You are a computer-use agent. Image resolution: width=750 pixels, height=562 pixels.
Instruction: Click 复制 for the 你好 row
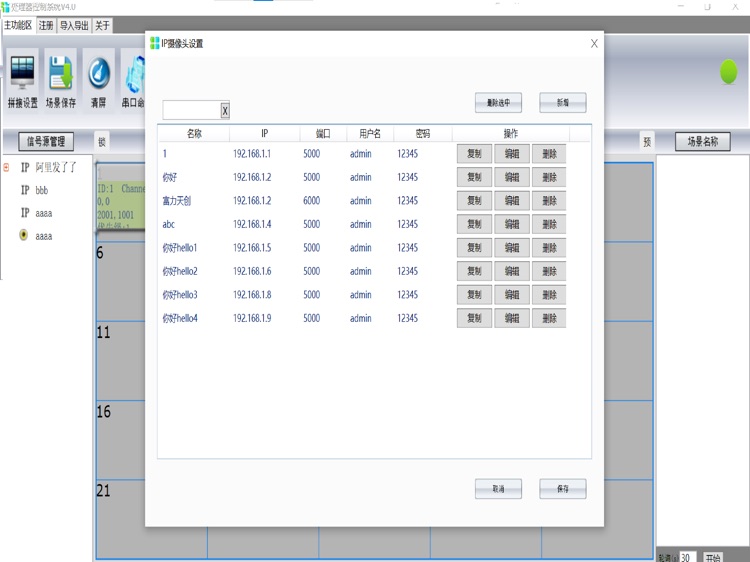[x=474, y=177]
